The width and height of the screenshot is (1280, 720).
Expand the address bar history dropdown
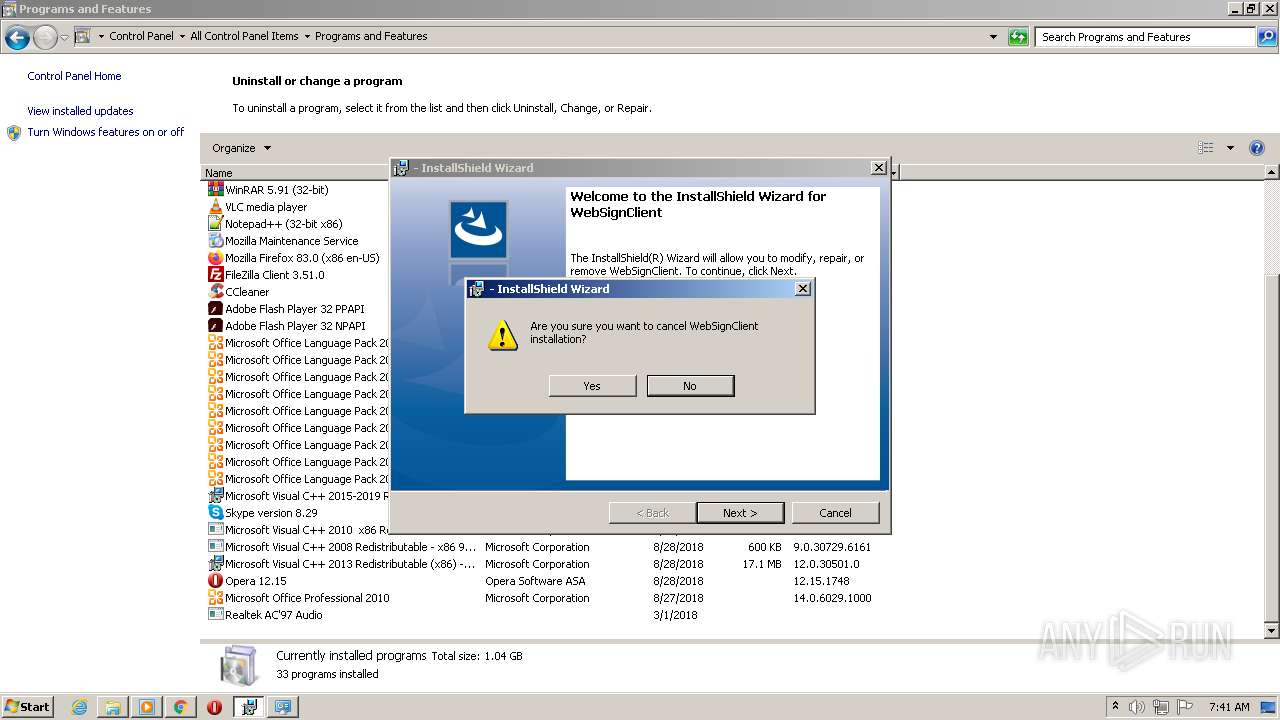(993, 37)
